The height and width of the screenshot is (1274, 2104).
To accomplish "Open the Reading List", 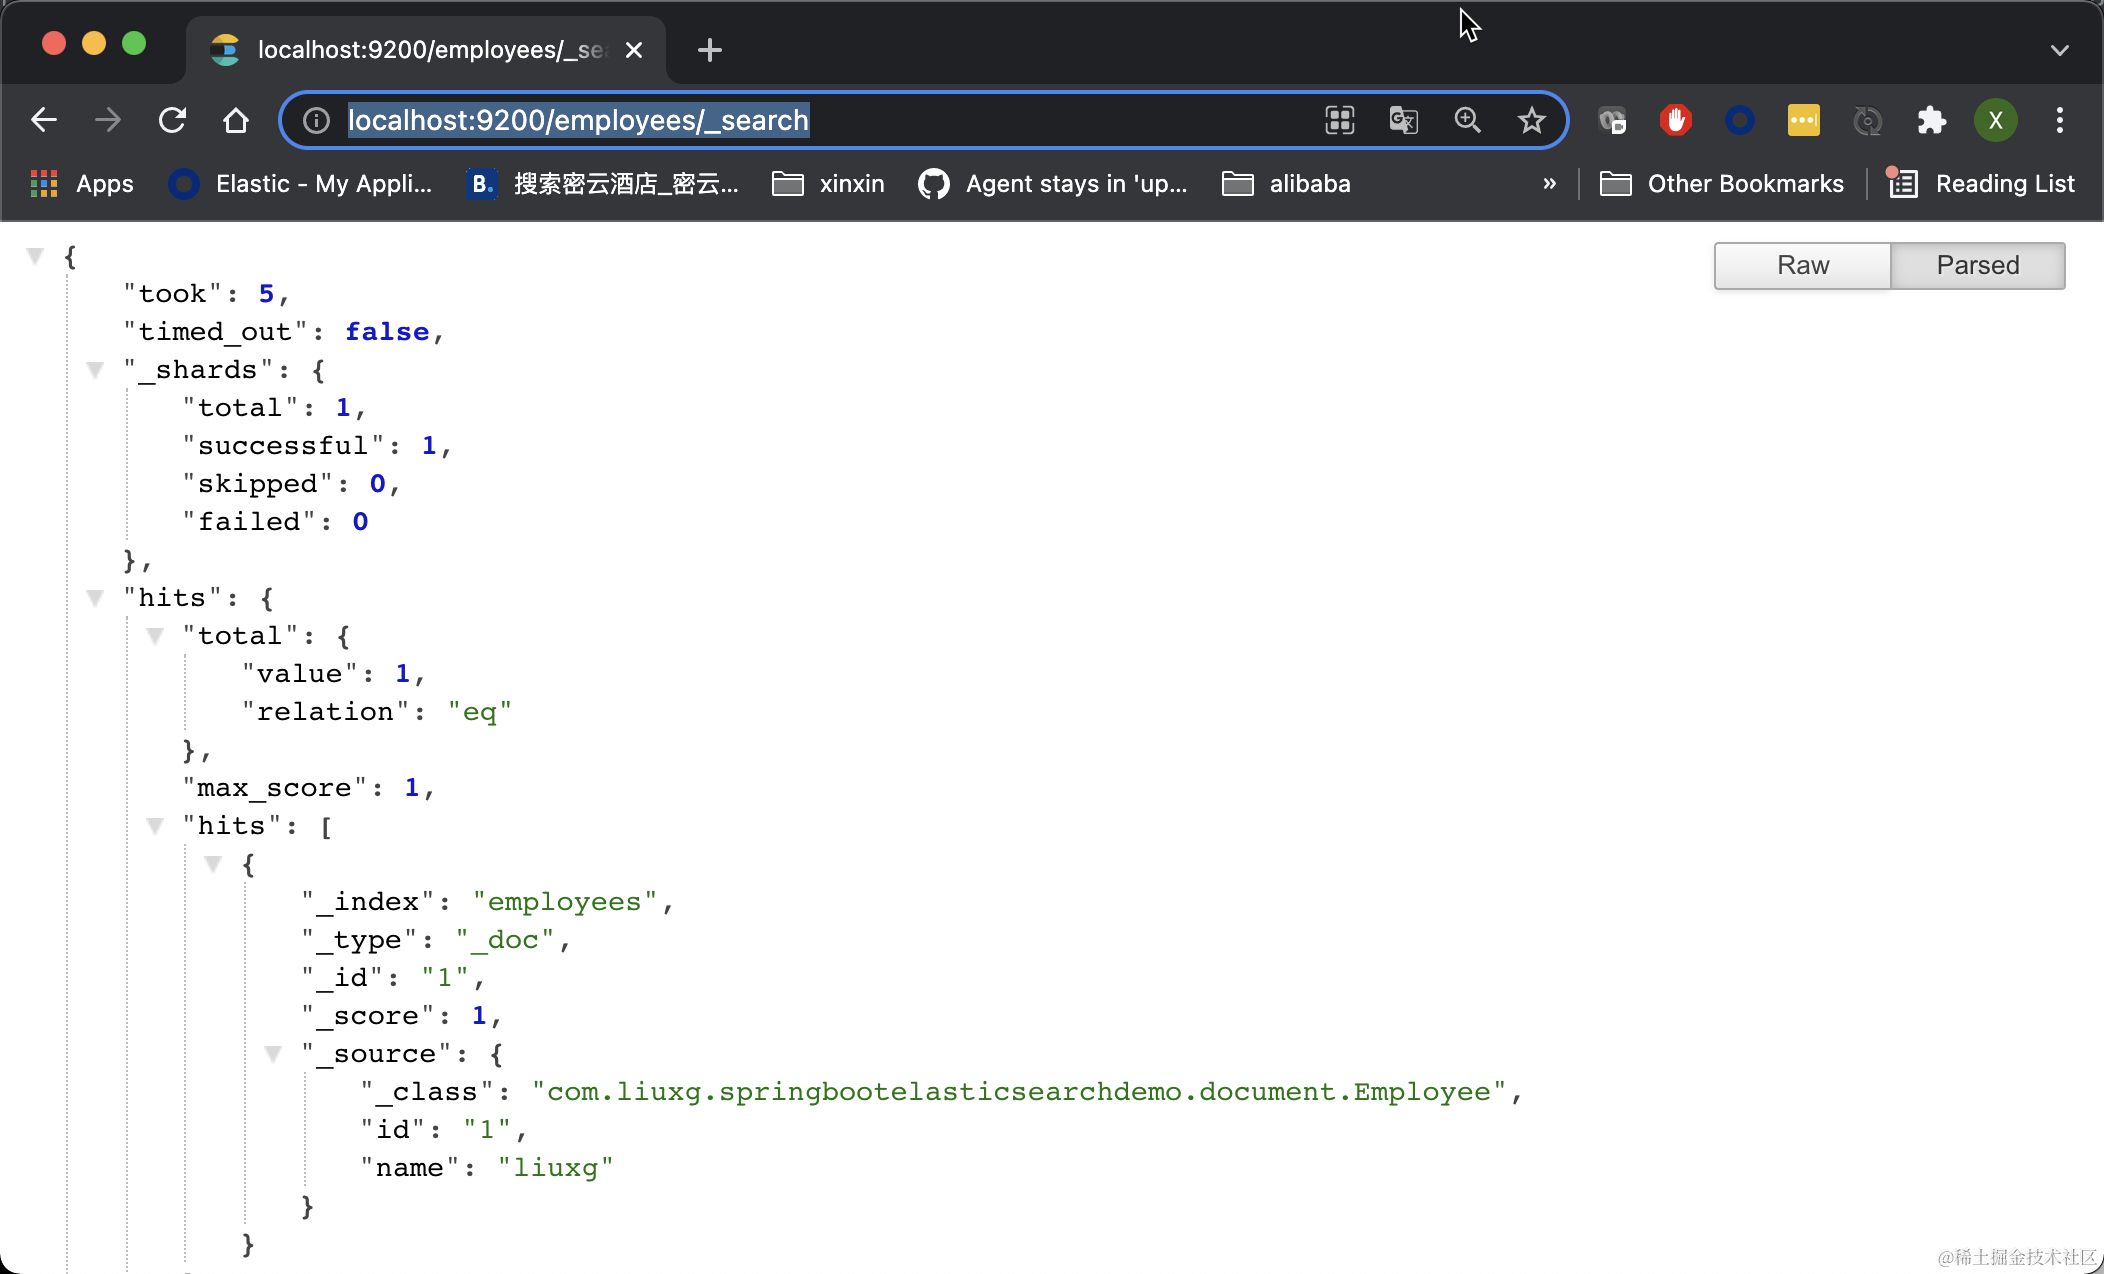I will click(1983, 184).
